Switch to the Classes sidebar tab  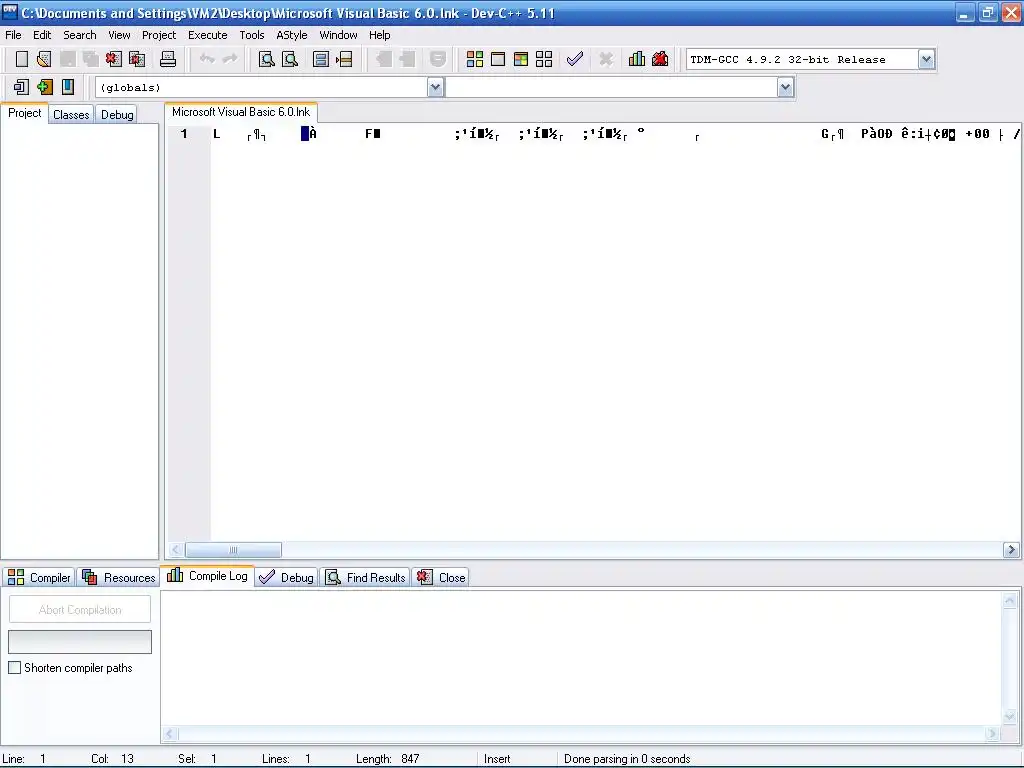point(71,114)
